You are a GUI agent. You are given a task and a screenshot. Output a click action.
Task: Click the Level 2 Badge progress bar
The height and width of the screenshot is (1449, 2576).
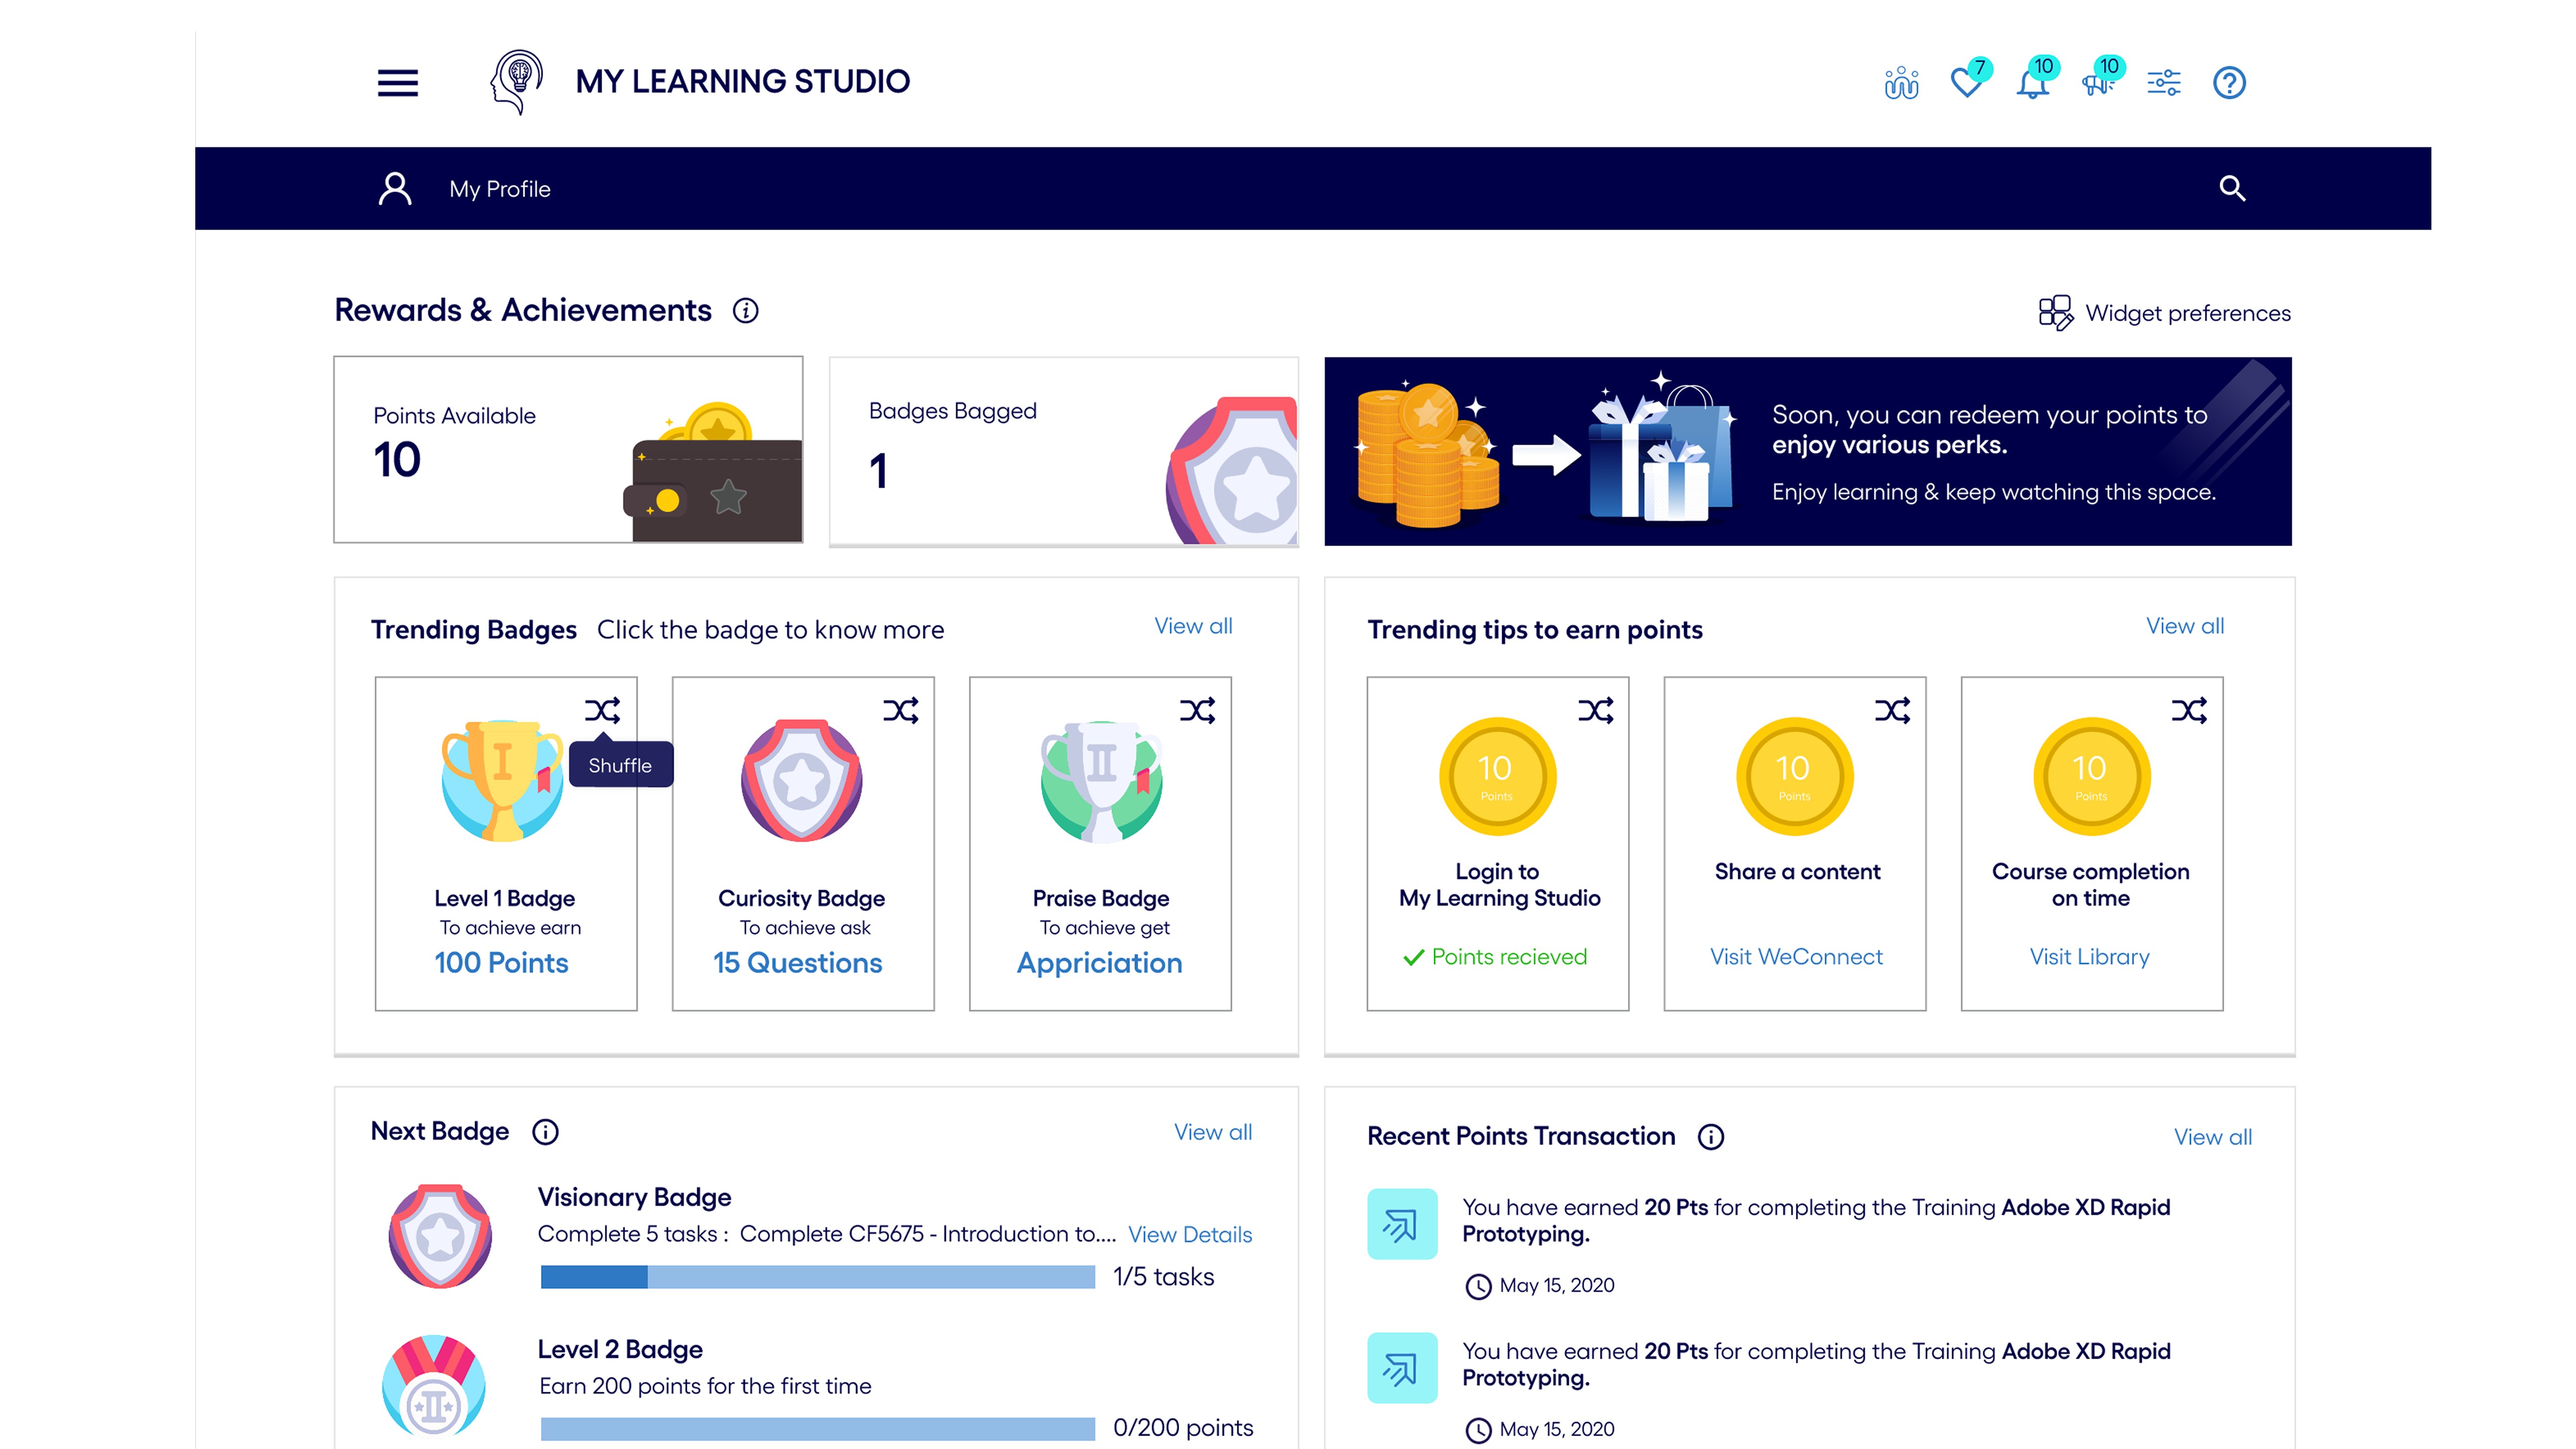pos(818,1429)
